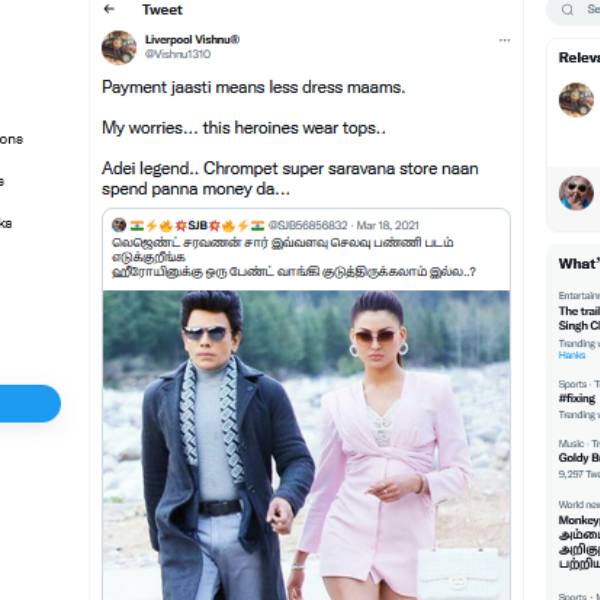600x600 pixels.
Task: Click SJB's small avatar in quoted tweet
Action: (118, 226)
